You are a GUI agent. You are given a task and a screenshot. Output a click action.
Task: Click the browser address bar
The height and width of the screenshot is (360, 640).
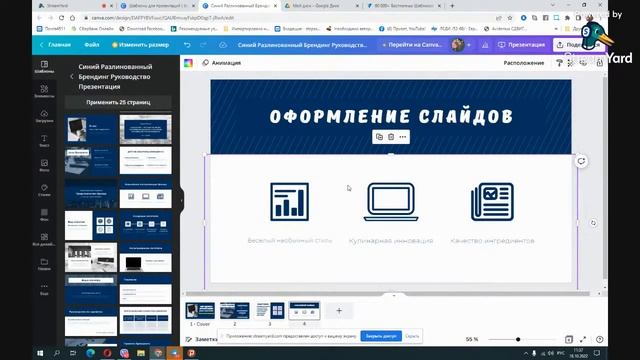[x=286, y=18]
